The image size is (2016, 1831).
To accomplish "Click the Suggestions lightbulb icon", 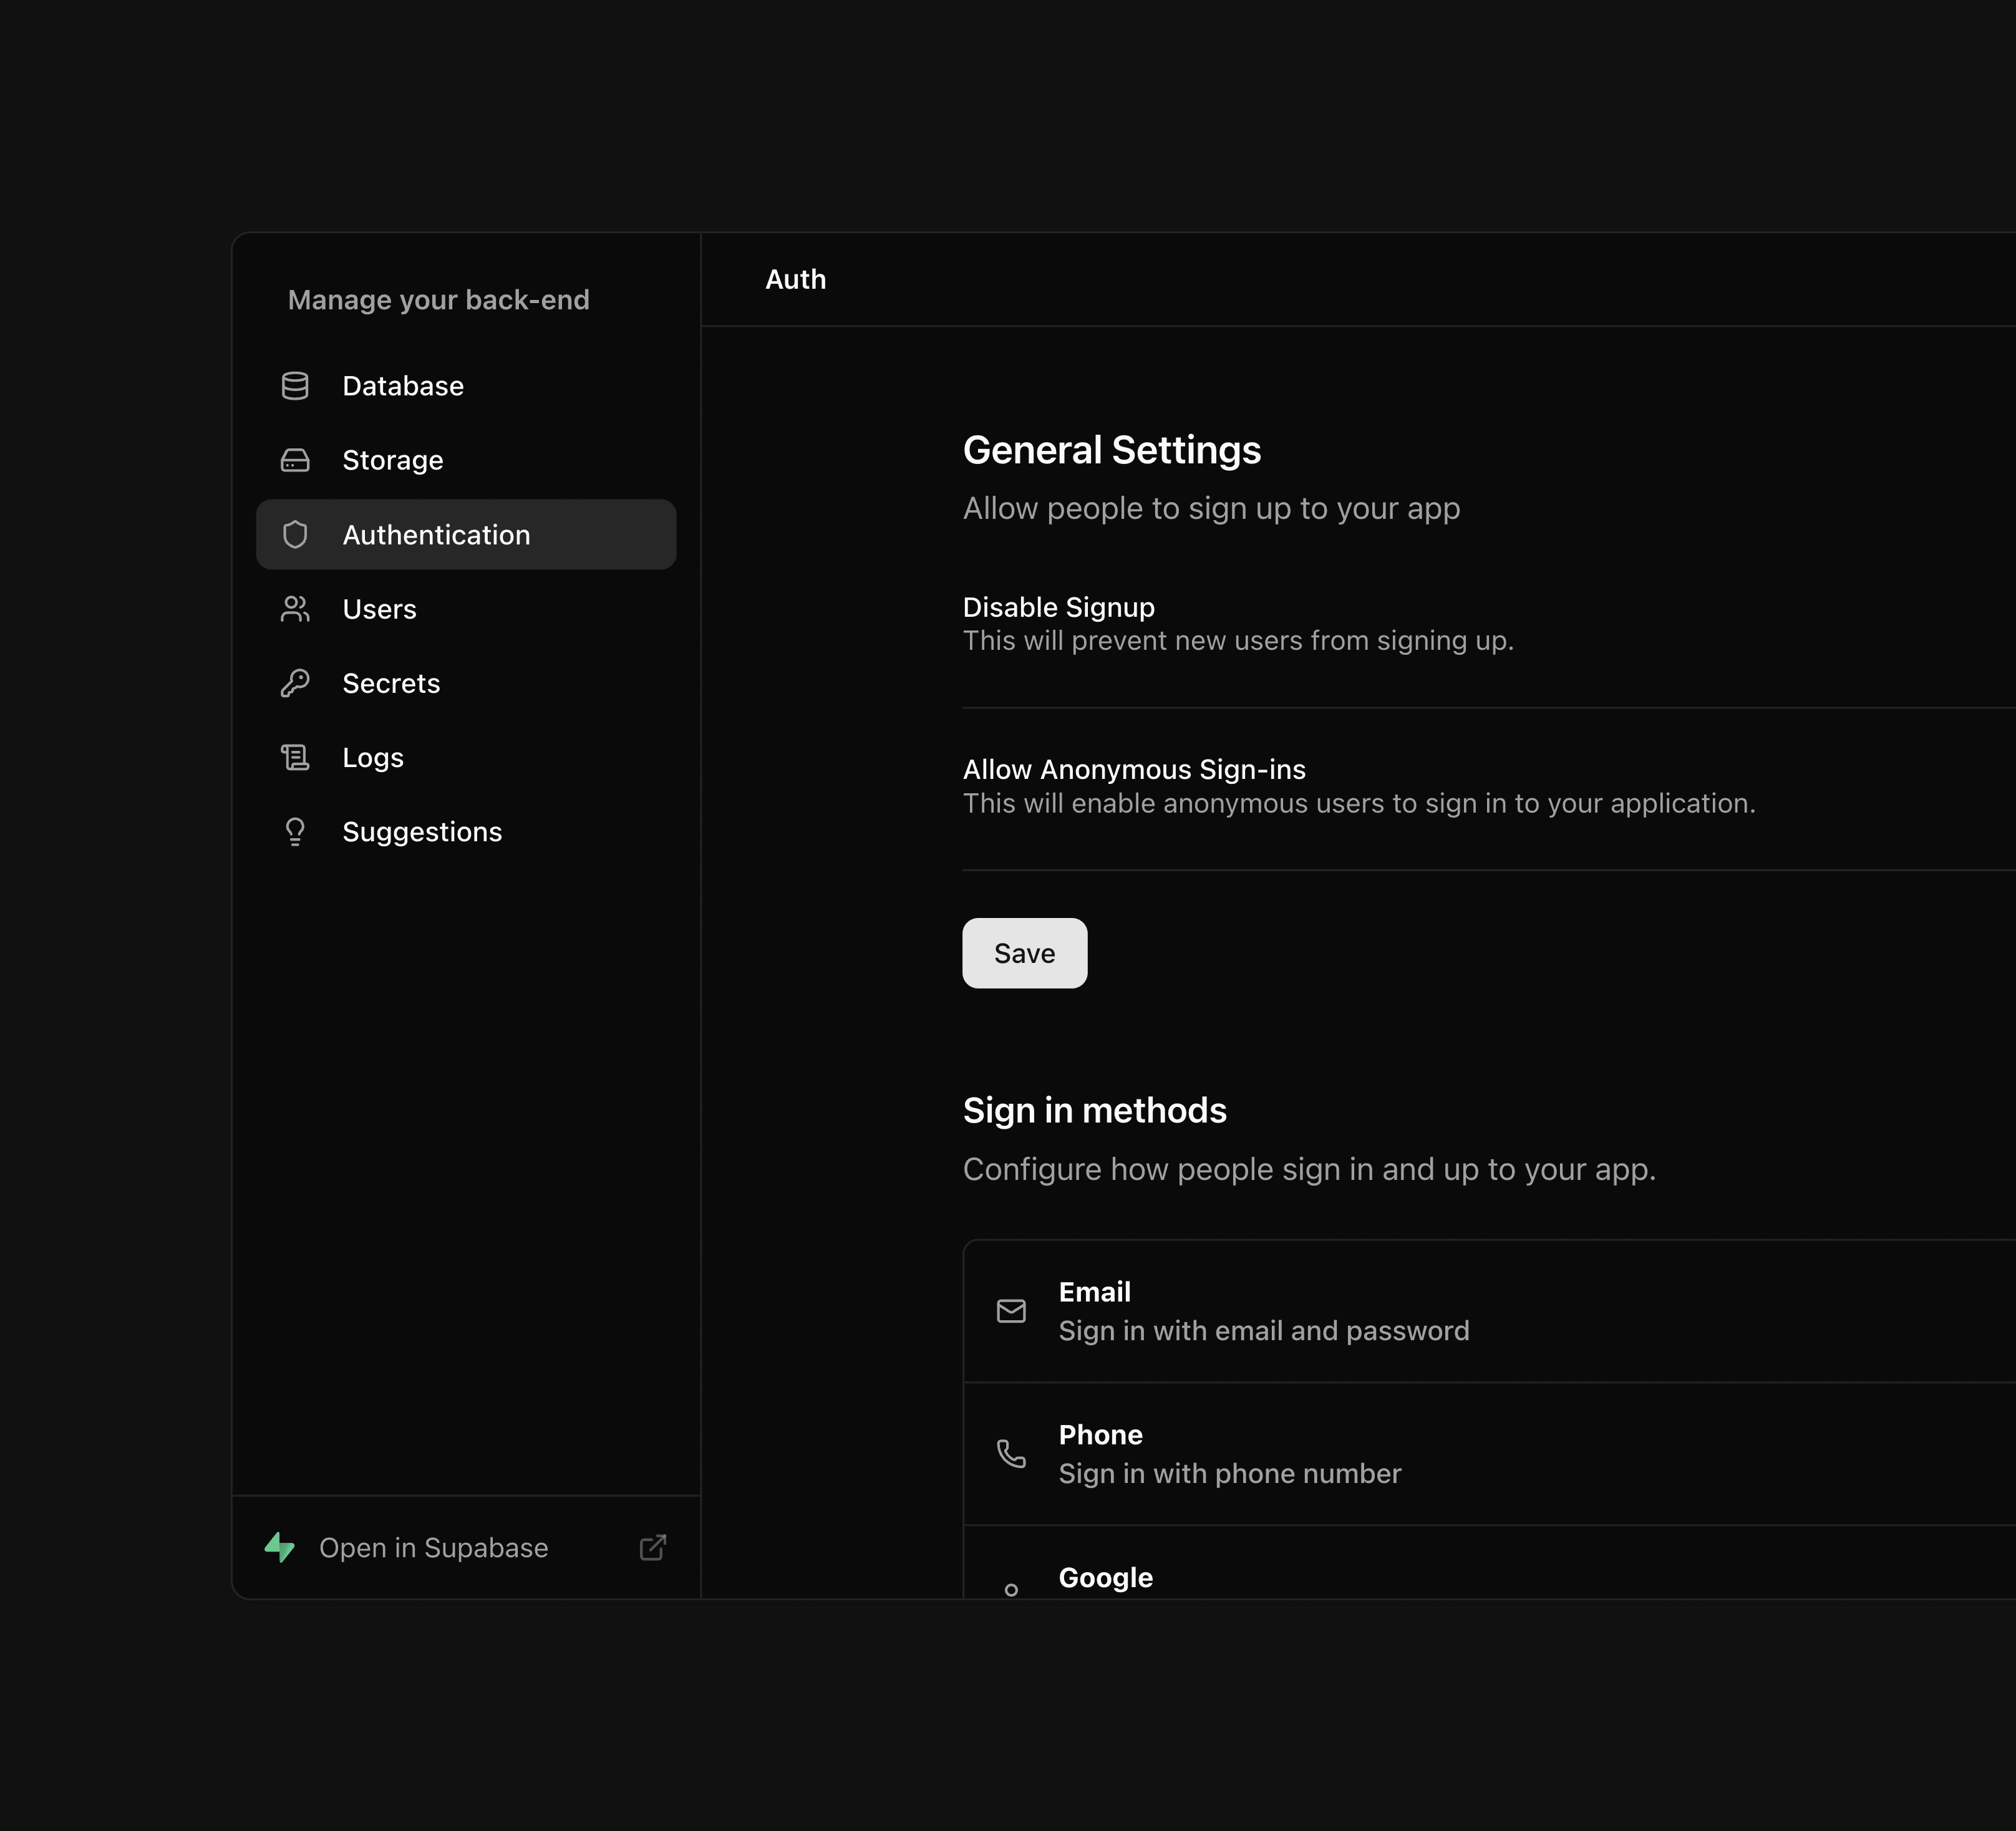I will pyautogui.click(x=295, y=832).
